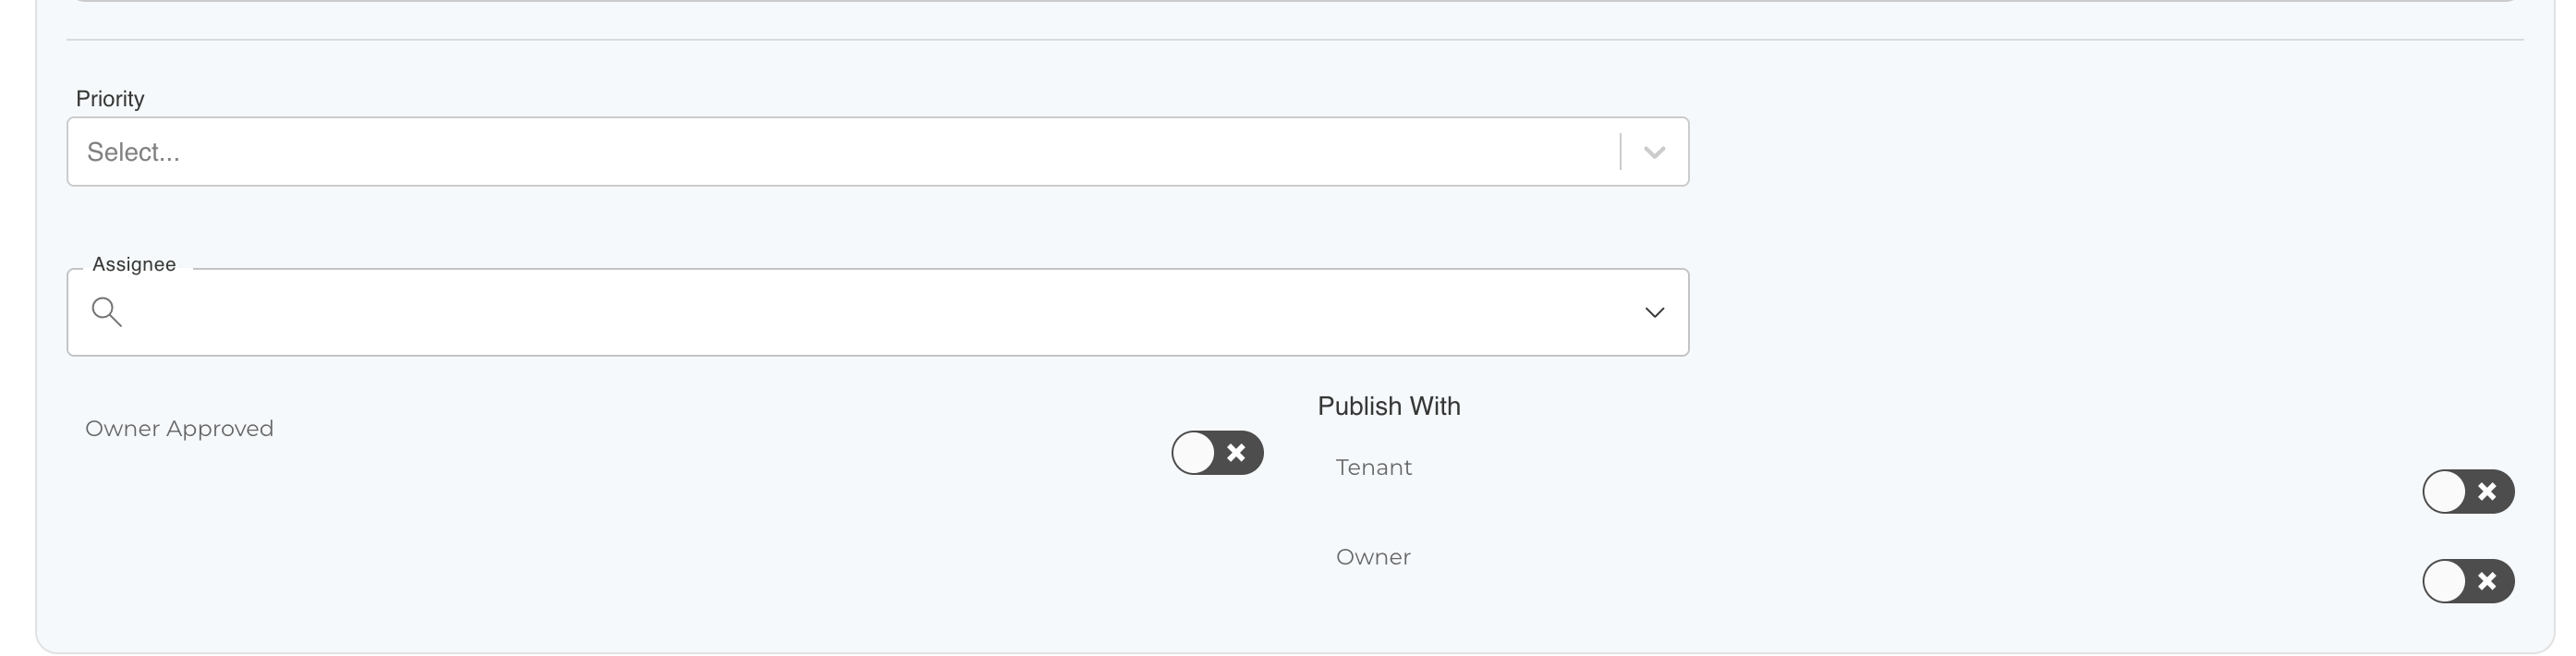
Task: Click the X icon on Owner Approved switch
Action: [1236, 453]
